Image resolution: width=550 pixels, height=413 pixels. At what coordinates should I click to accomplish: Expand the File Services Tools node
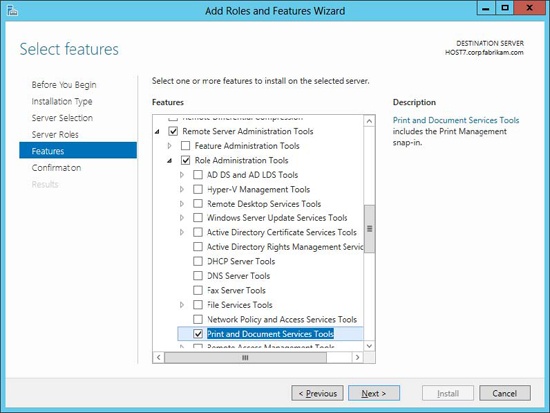click(x=182, y=305)
